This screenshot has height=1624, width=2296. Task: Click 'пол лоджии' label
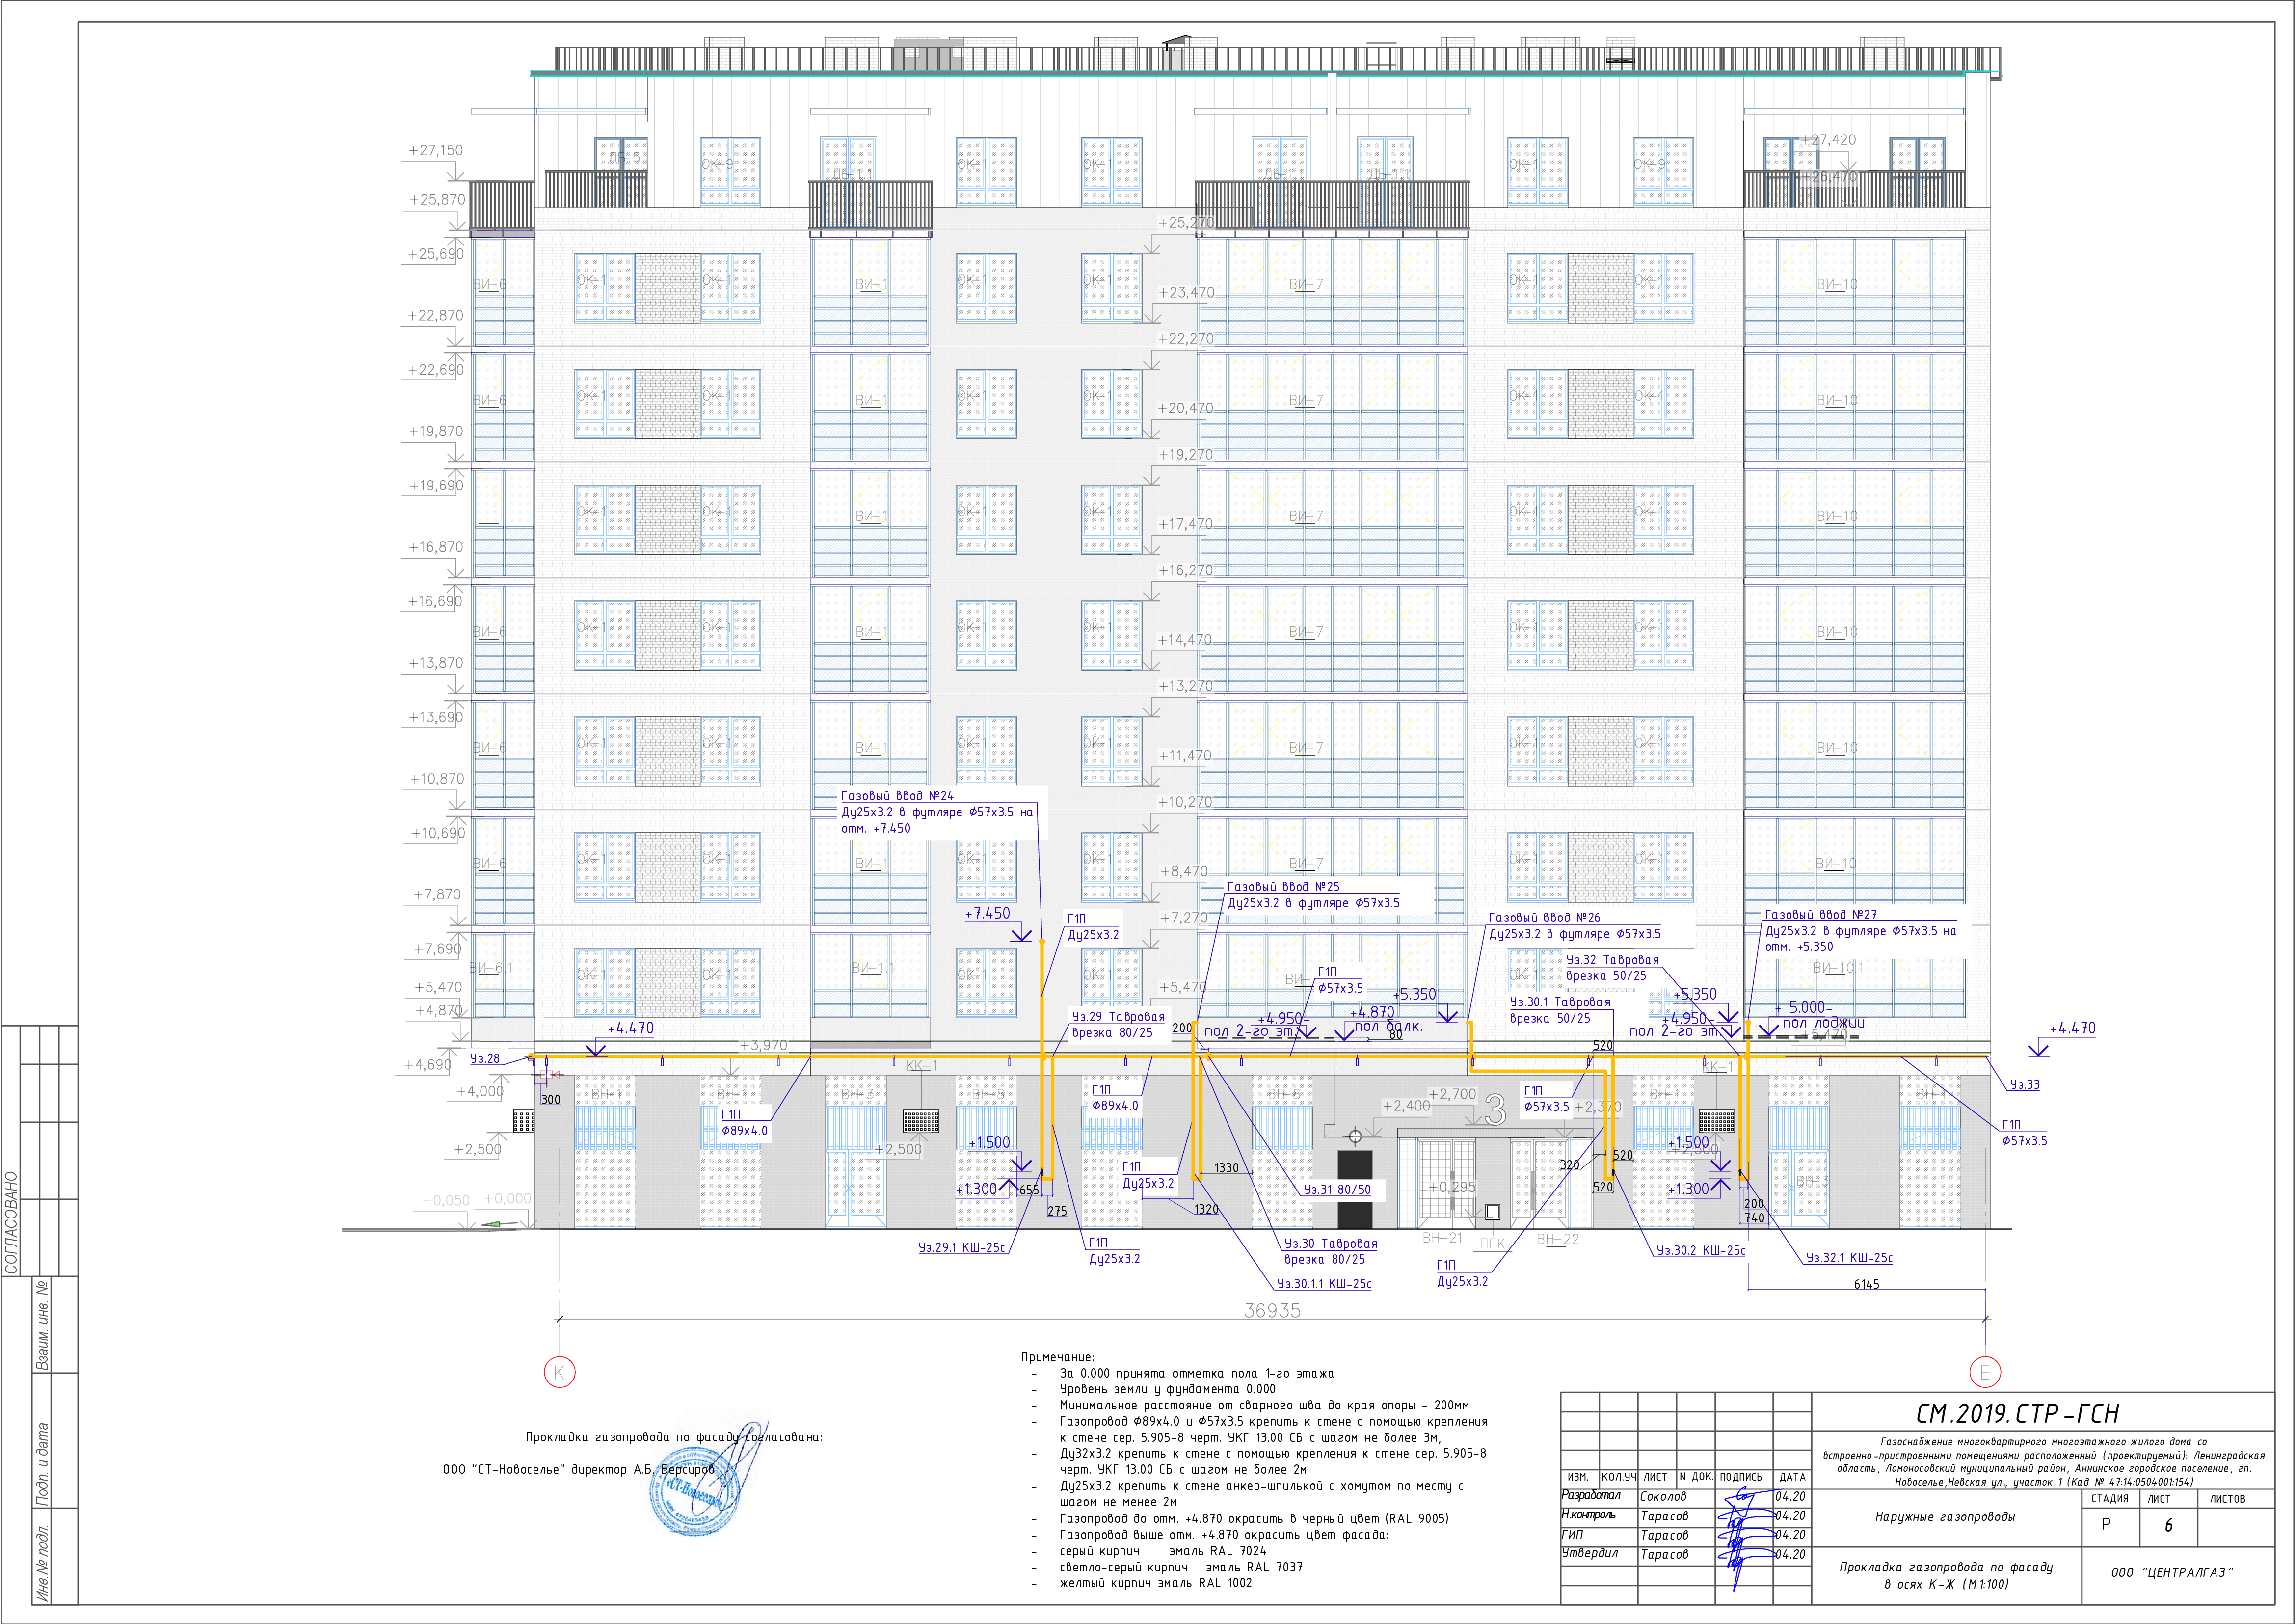(1823, 1023)
